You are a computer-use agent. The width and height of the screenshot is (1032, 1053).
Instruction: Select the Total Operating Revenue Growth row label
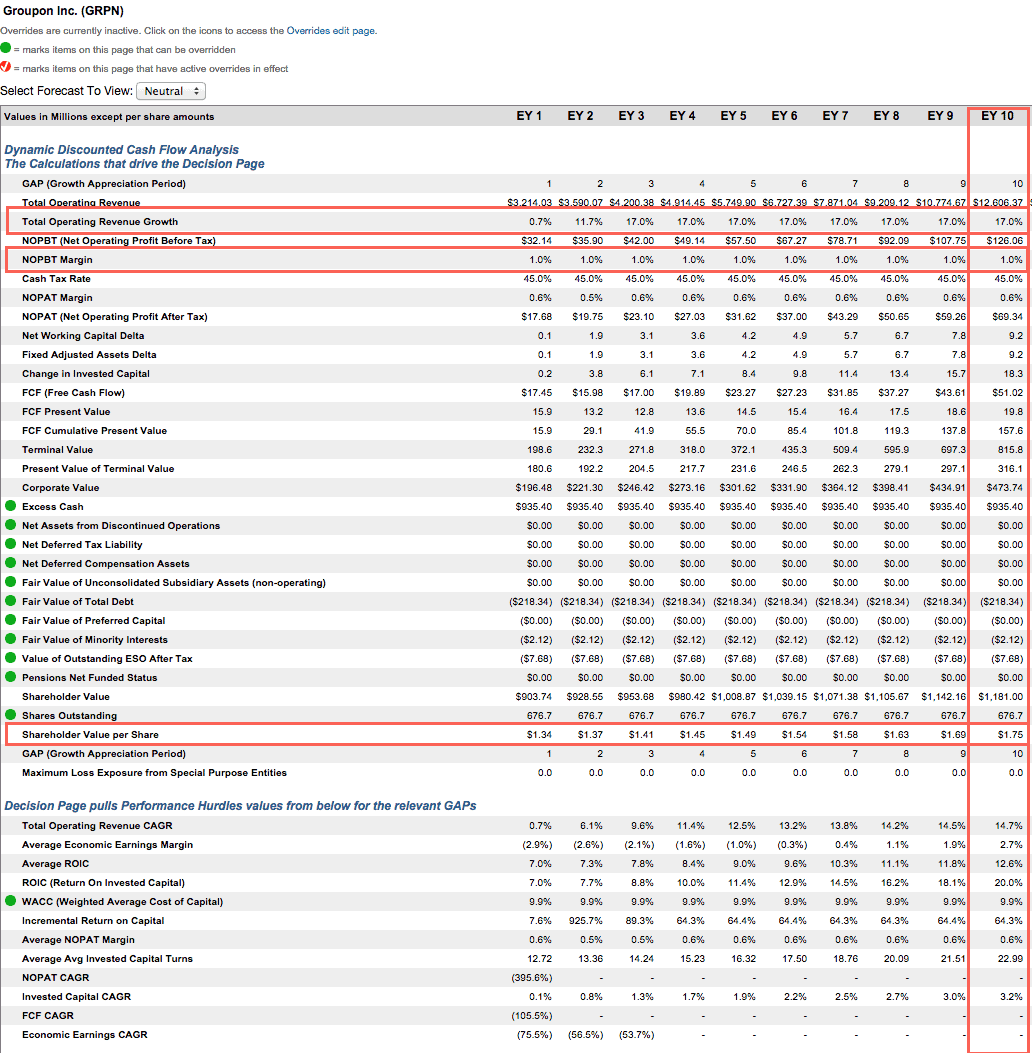point(100,222)
